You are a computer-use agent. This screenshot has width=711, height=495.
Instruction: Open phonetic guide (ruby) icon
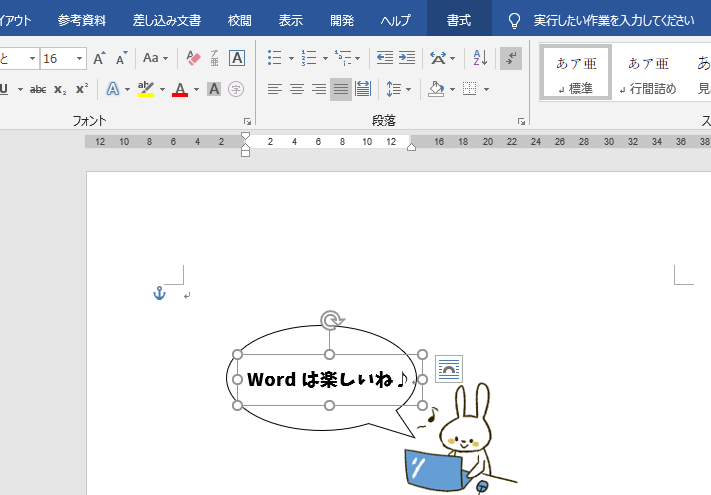click(x=214, y=58)
